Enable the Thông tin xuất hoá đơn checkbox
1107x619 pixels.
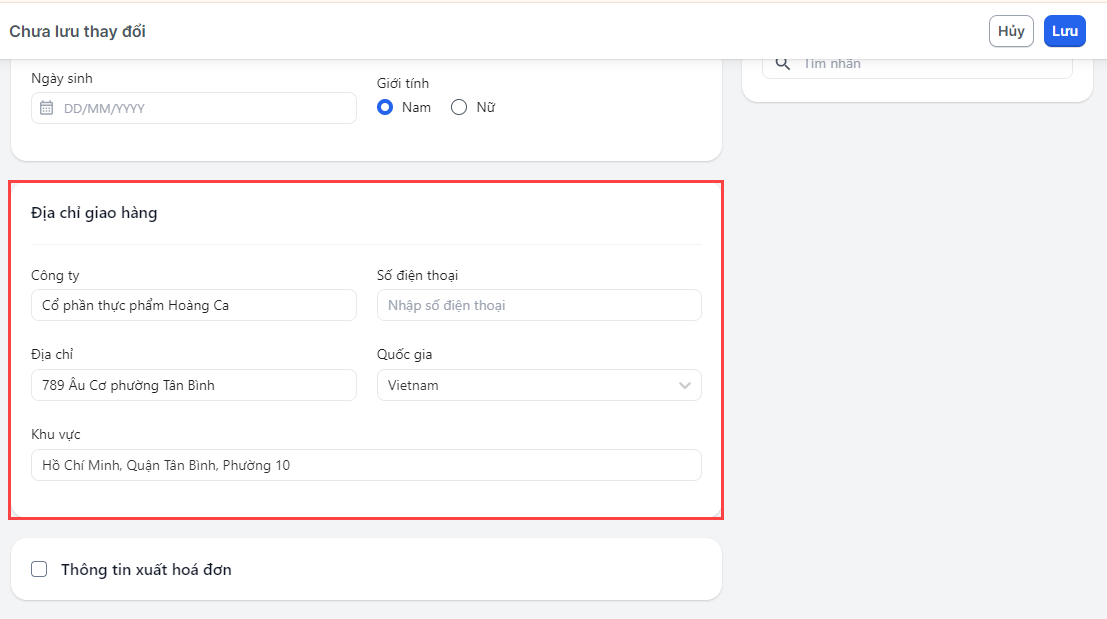point(40,570)
